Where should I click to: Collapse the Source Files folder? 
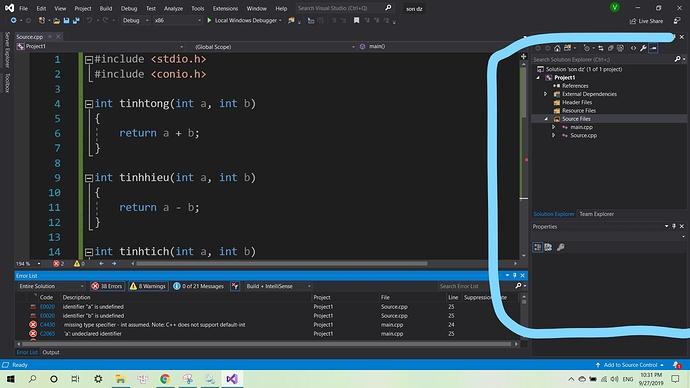(546, 119)
